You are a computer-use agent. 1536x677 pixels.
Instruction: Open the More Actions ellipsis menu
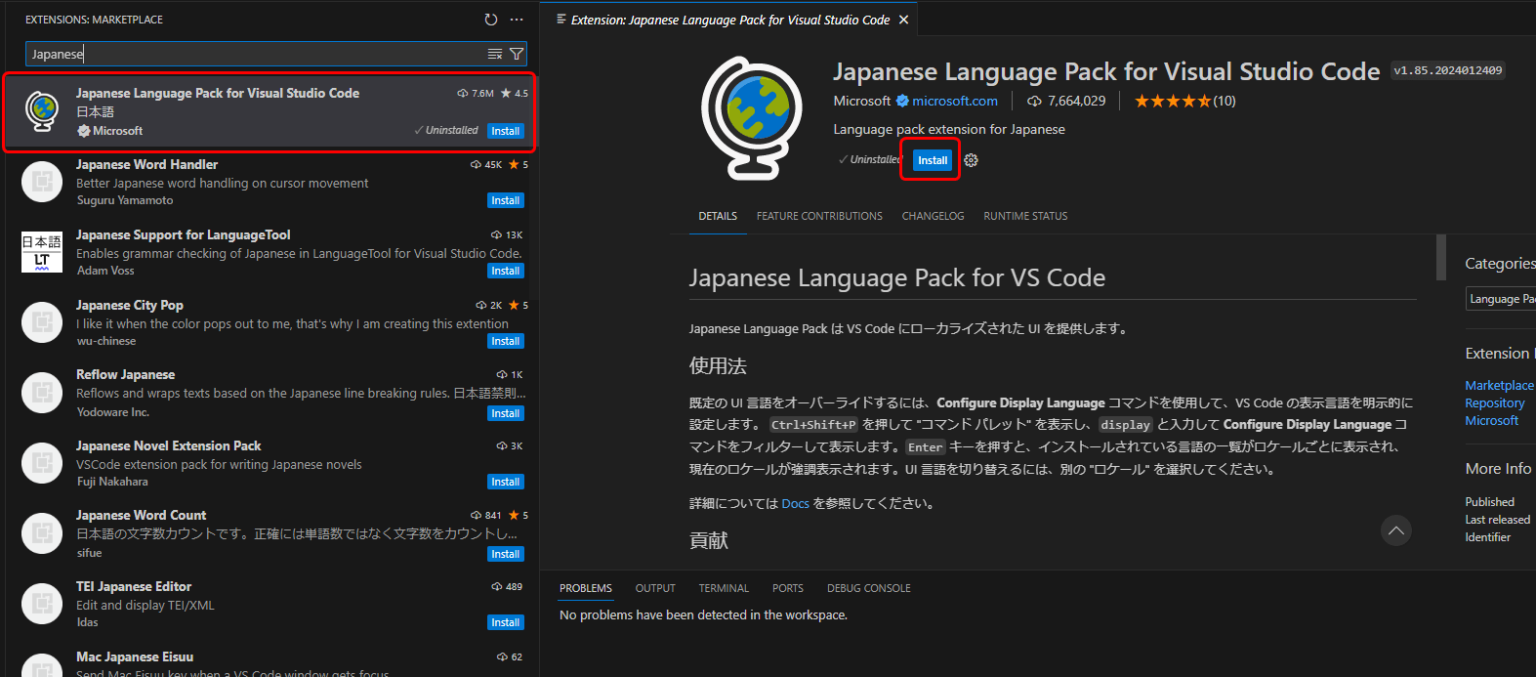pos(516,19)
